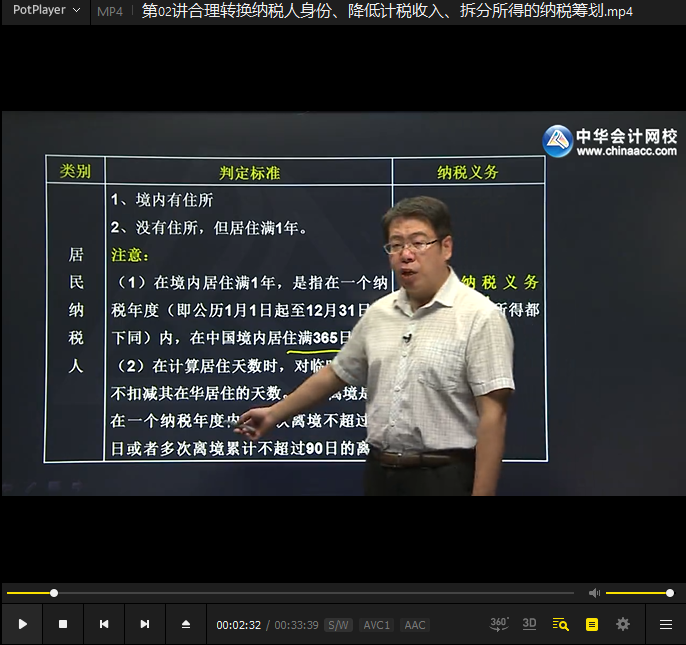Image resolution: width=686 pixels, height=645 pixels.
Task: Jump to the previous file
Action: tap(104, 624)
